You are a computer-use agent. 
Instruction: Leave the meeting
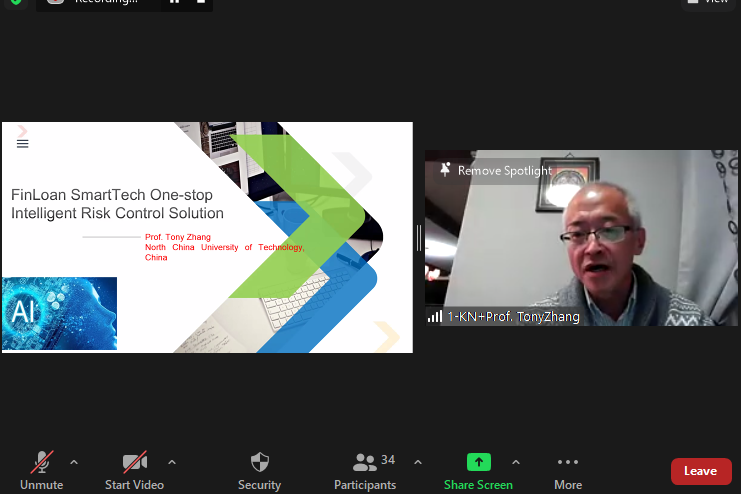701,471
